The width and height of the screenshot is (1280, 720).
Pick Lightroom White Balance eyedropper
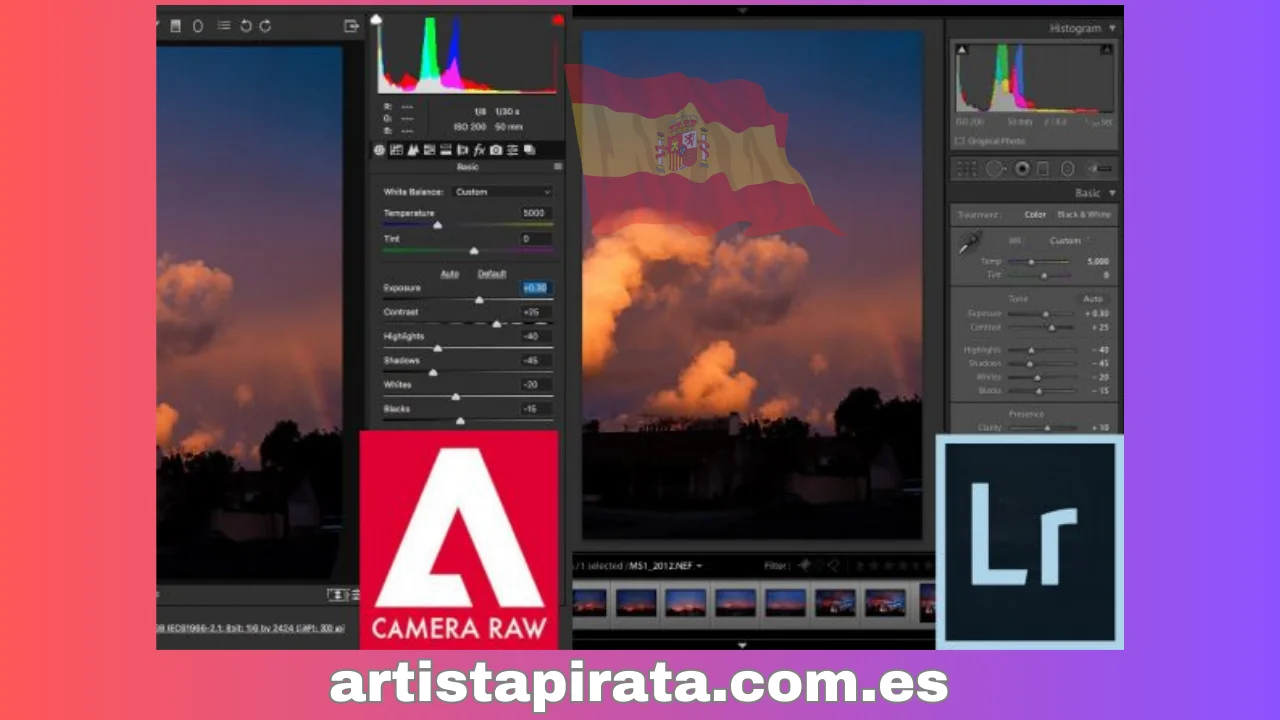click(968, 243)
